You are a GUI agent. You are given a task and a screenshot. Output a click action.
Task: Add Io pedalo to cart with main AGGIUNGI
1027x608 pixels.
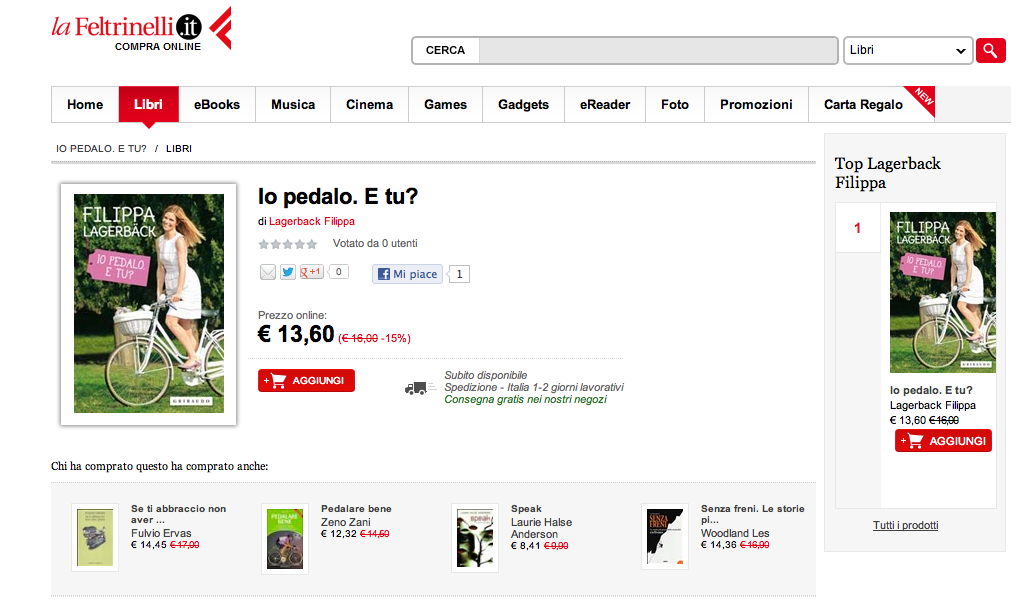click(x=307, y=381)
